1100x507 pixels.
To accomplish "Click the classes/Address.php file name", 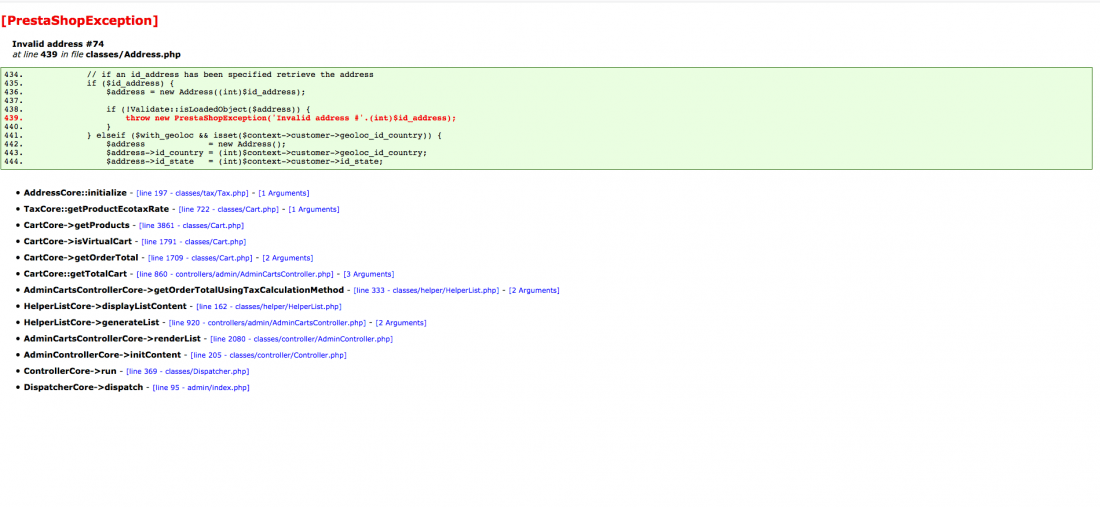I will (x=133, y=54).
